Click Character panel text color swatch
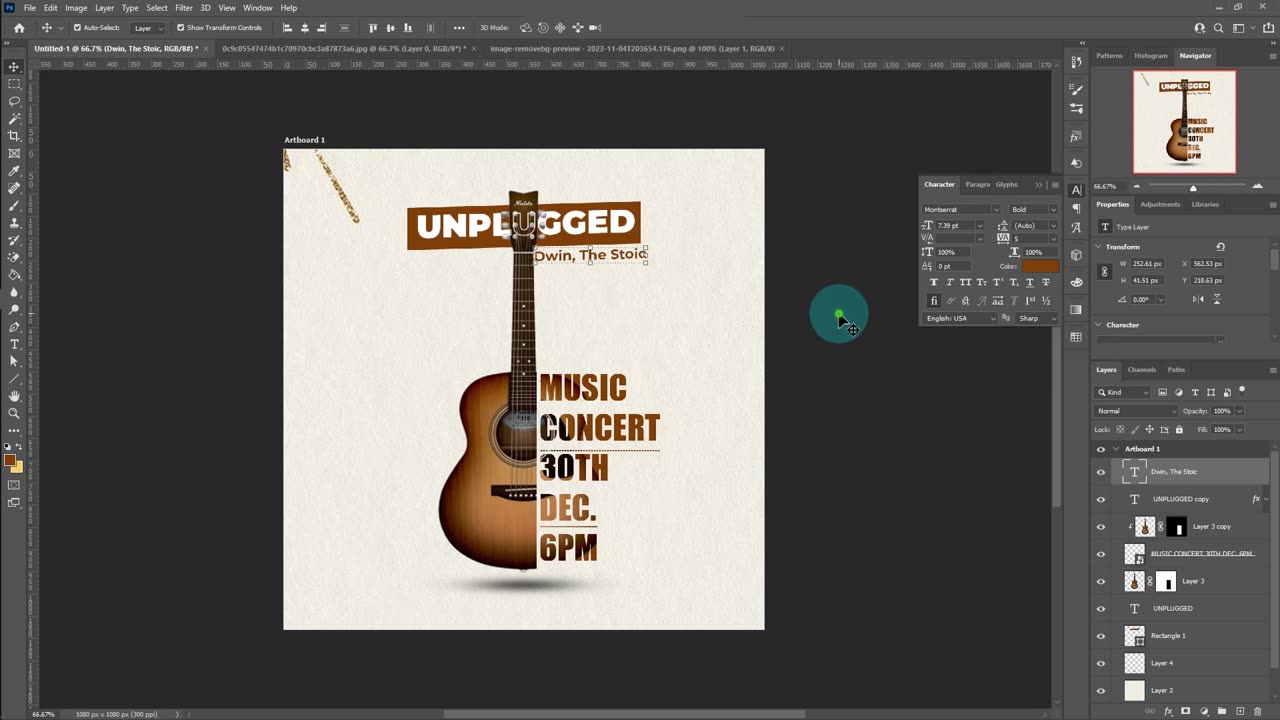 [1040, 266]
